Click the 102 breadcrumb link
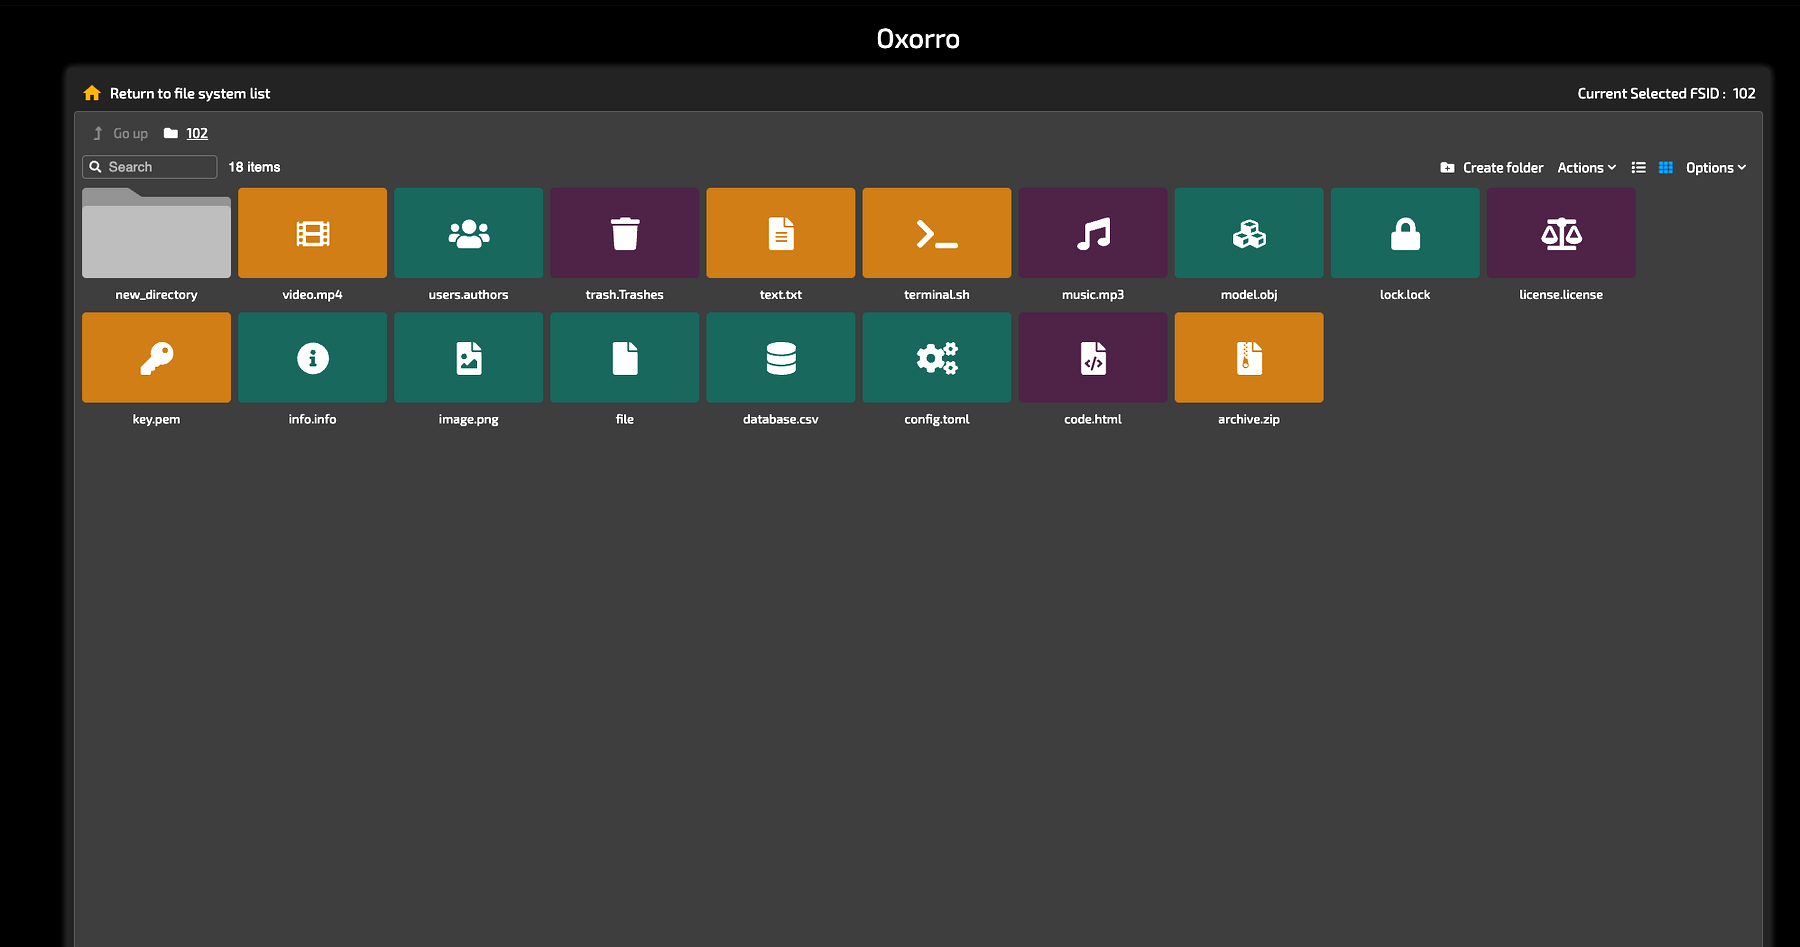This screenshot has width=1800, height=947. pos(197,133)
